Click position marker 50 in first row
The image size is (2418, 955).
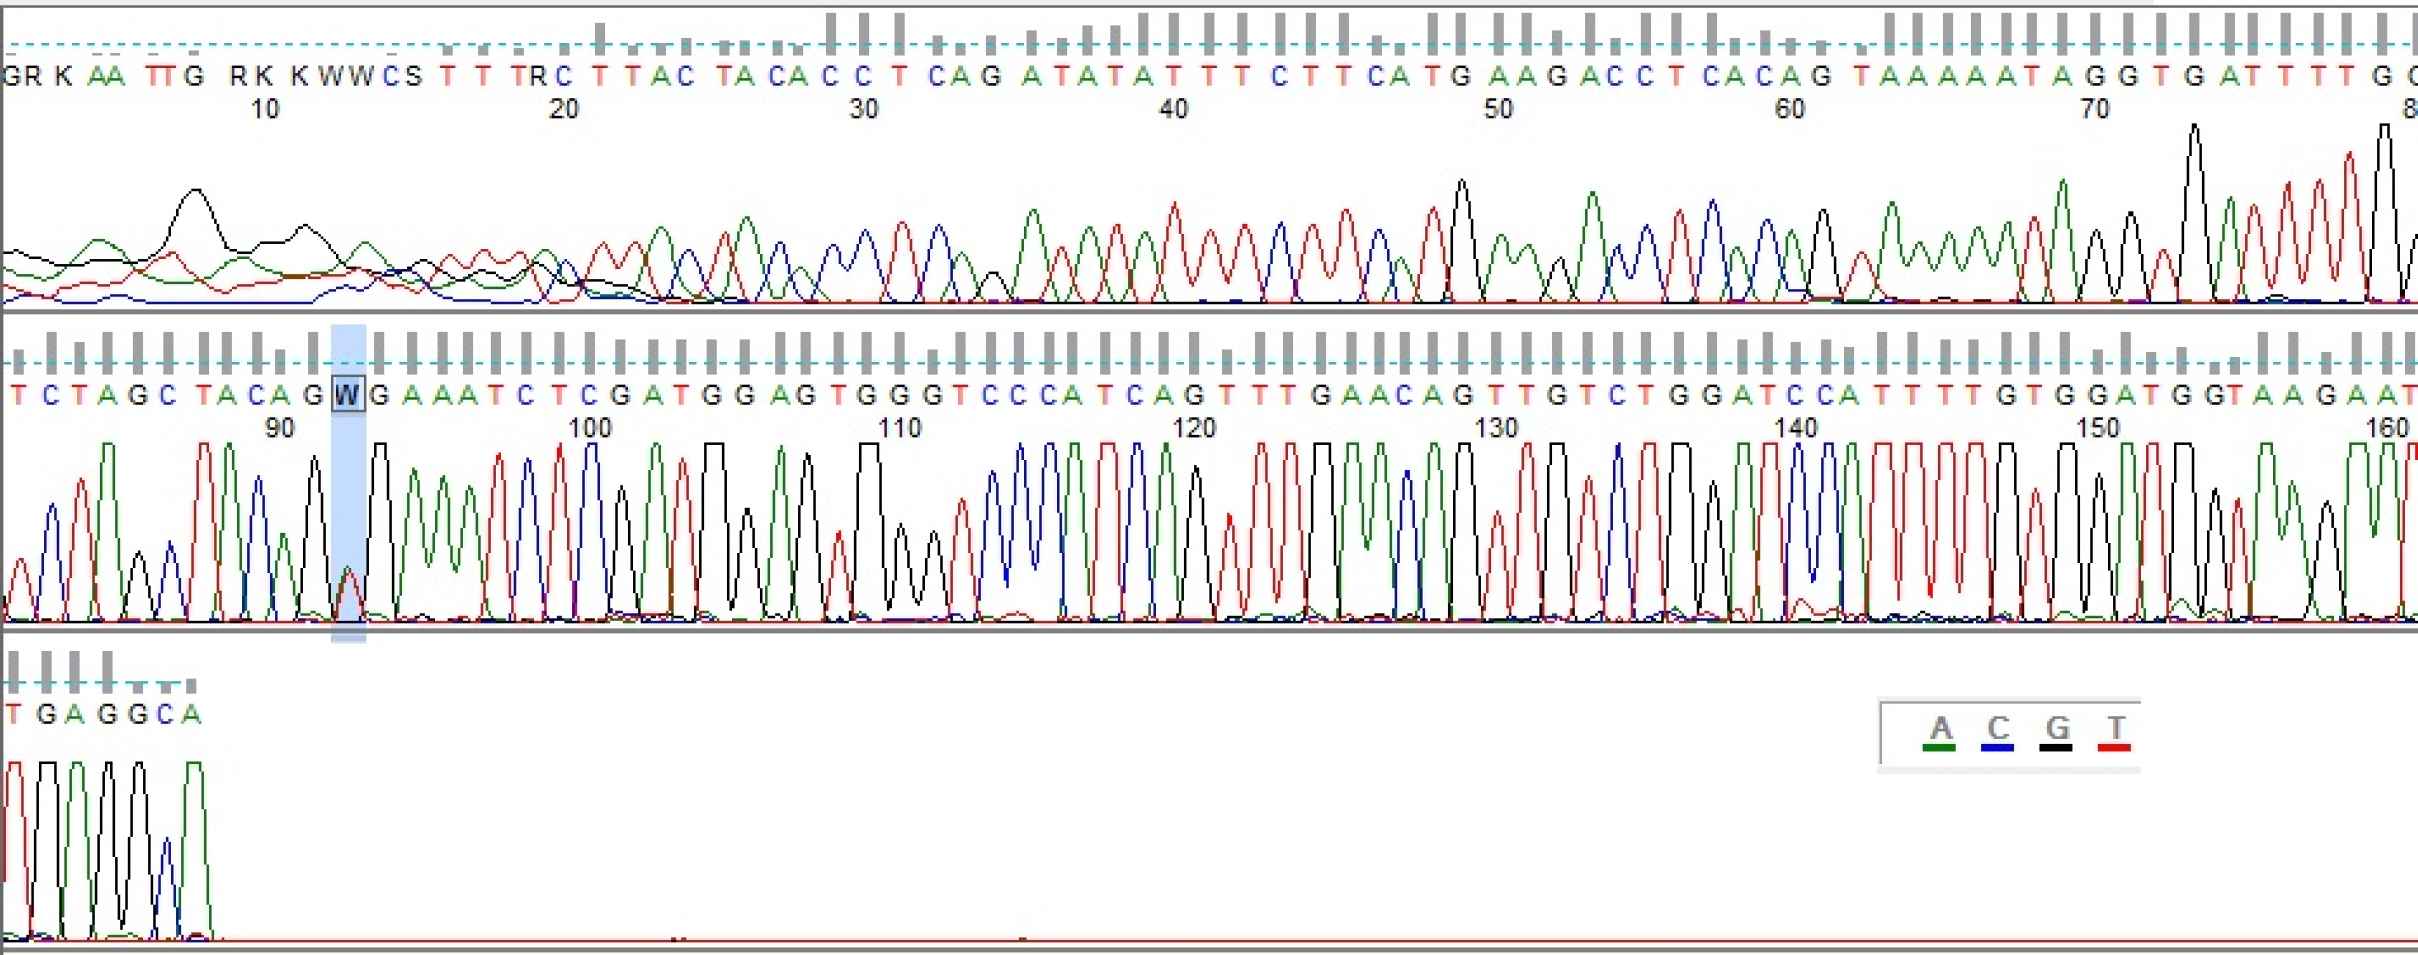click(x=1497, y=109)
